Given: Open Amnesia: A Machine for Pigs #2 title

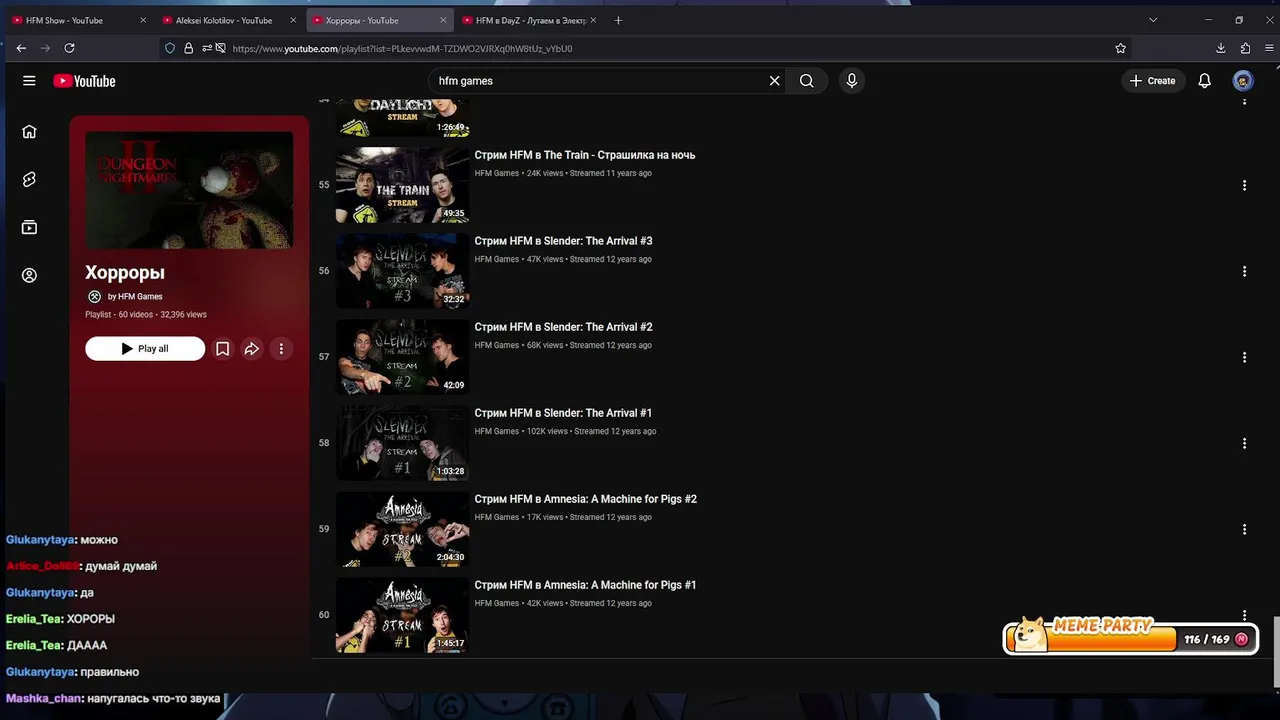Looking at the screenshot, I should coord(585,499).
